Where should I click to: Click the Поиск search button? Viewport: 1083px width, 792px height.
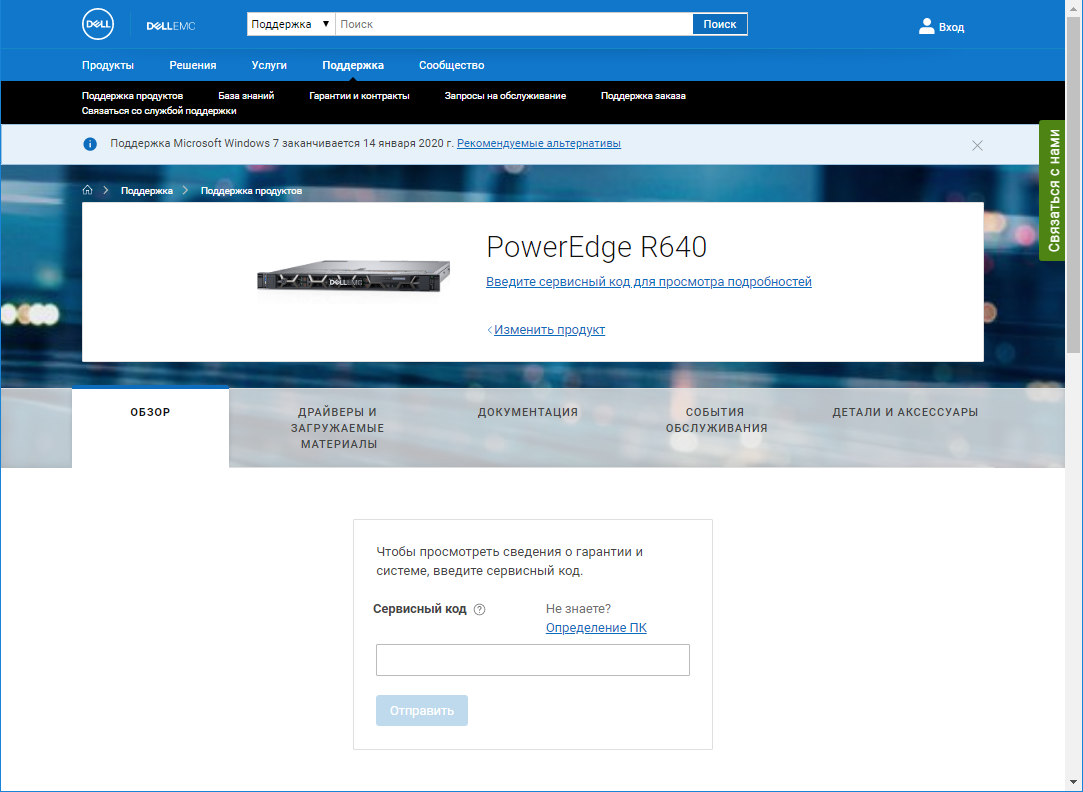(x=720, y=24)
